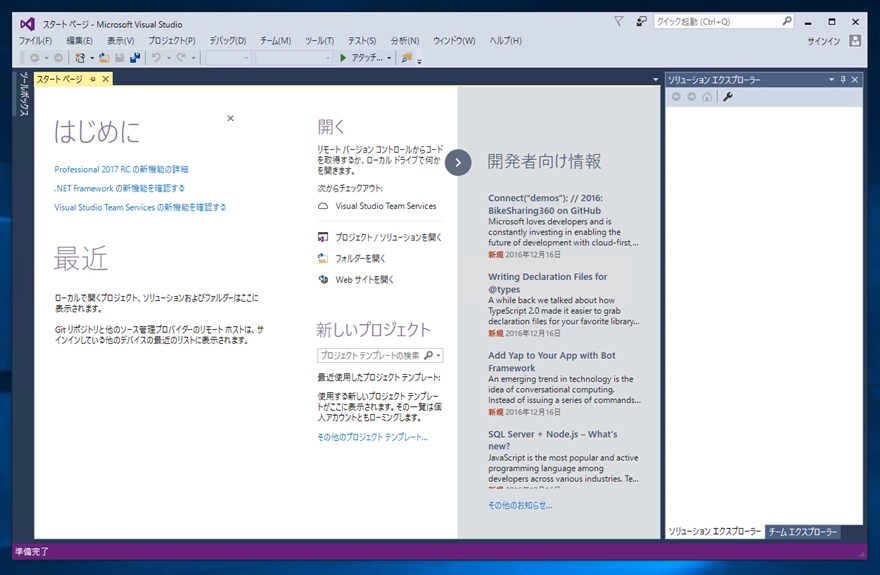Open the toolbar overflow options arrow
Image resolution: width=880 pixels, height=575 pixels.
(419, 61)
